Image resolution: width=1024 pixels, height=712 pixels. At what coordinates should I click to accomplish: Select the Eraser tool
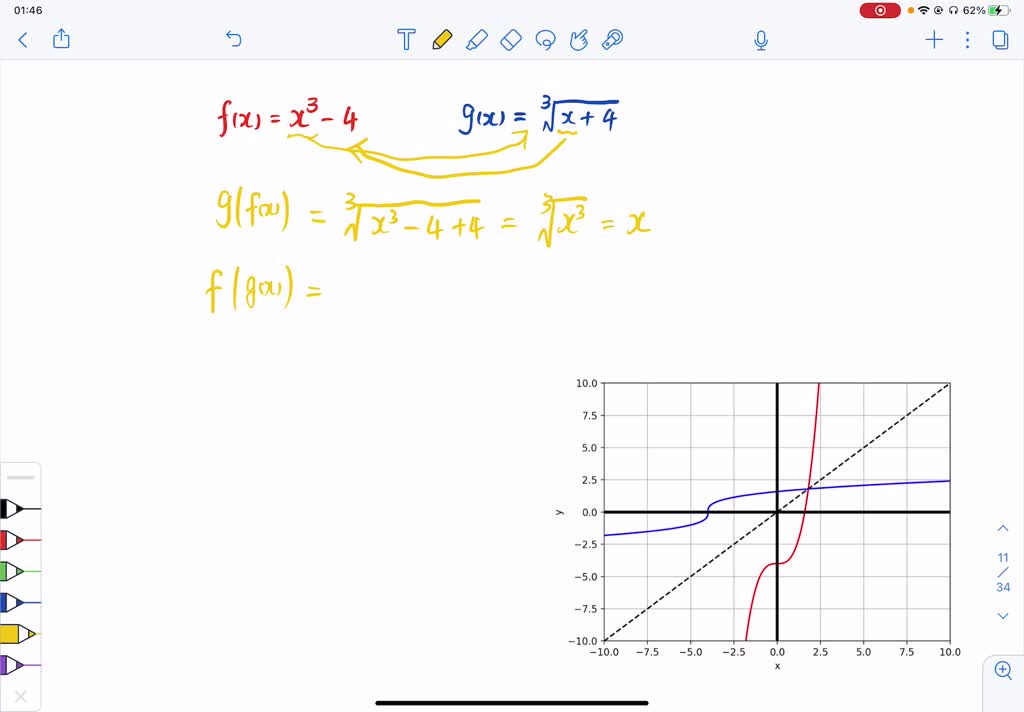511,39
